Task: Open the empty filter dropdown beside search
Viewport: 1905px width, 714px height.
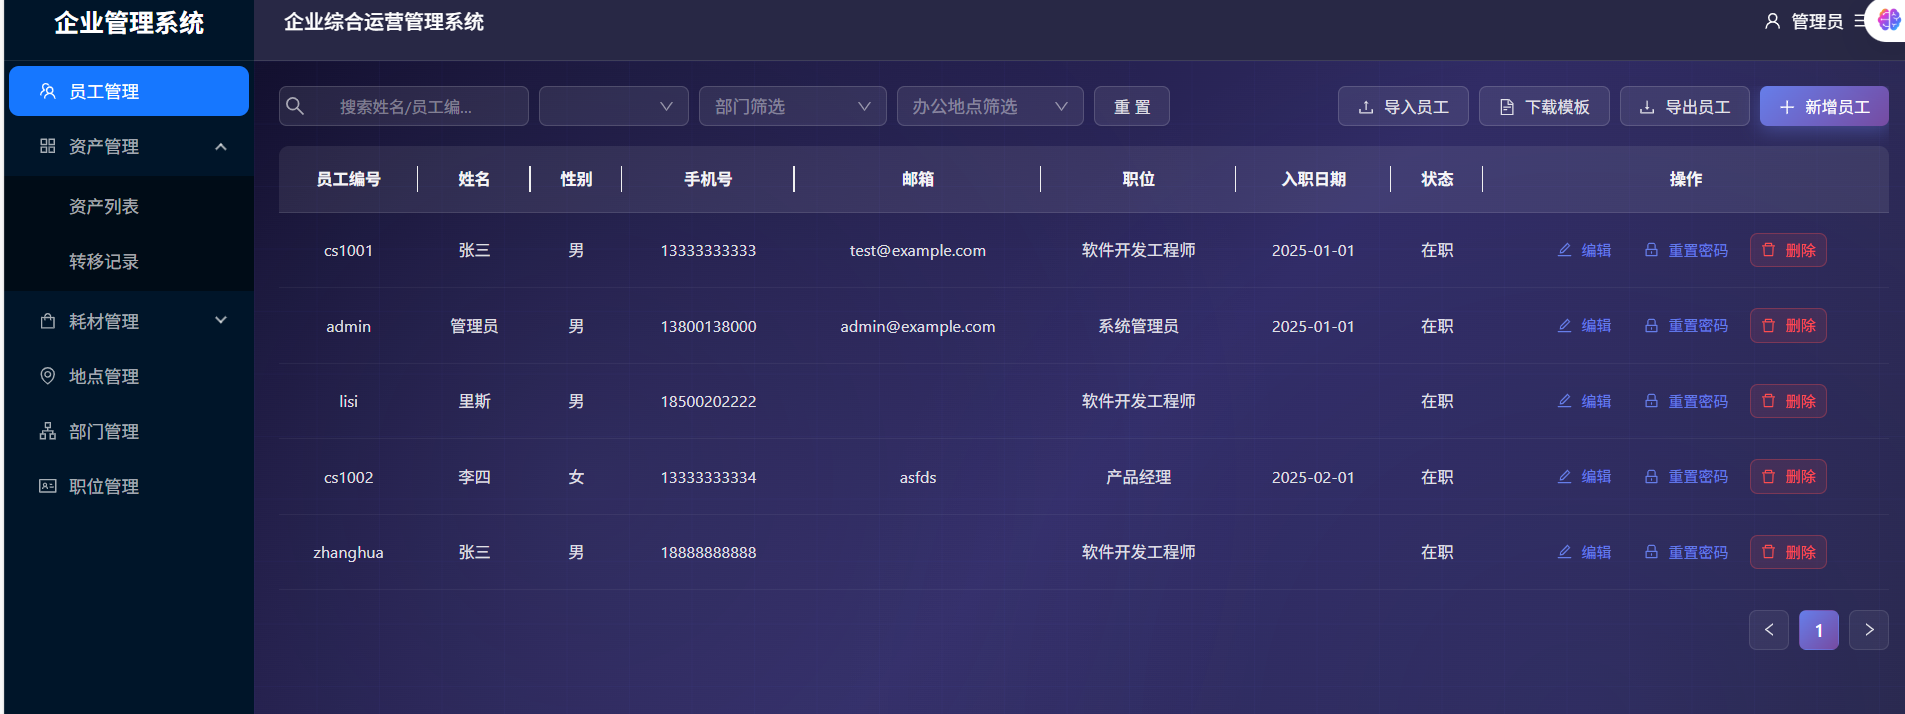Action: (x=613, y=106)
